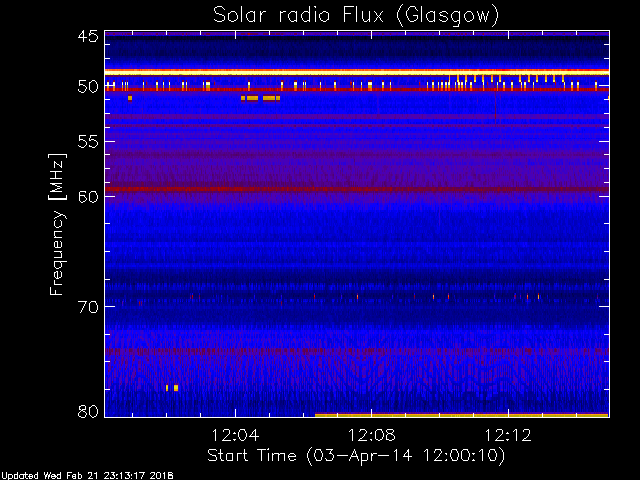Click the 45 frequency axis value
This screenshot has width=640, height=480.
[88, 36]
